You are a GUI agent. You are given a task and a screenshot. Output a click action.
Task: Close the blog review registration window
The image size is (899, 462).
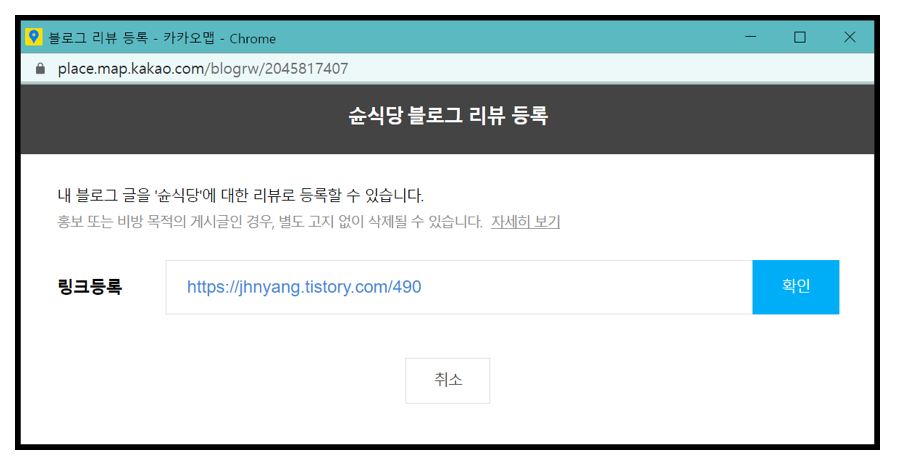click(850, 37)
